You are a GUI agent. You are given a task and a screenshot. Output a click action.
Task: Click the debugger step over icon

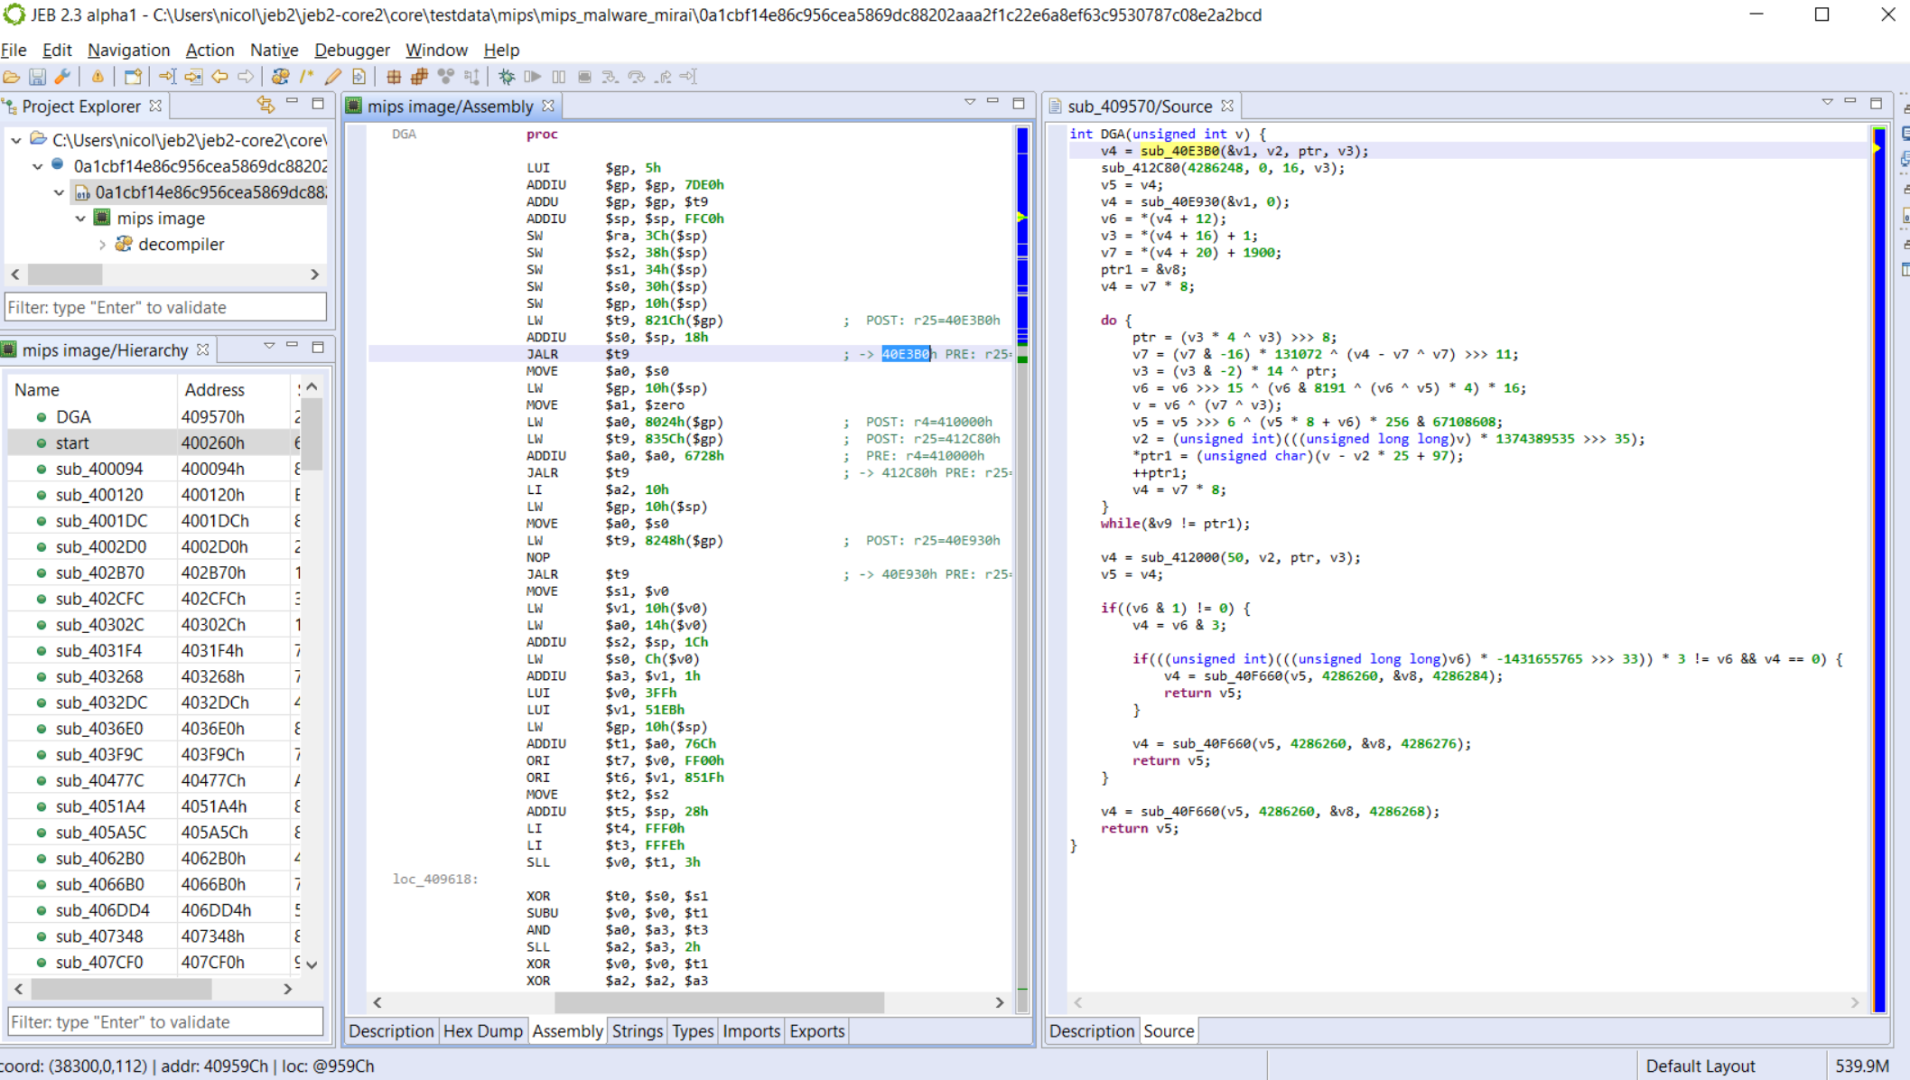(x=636, y=77)
